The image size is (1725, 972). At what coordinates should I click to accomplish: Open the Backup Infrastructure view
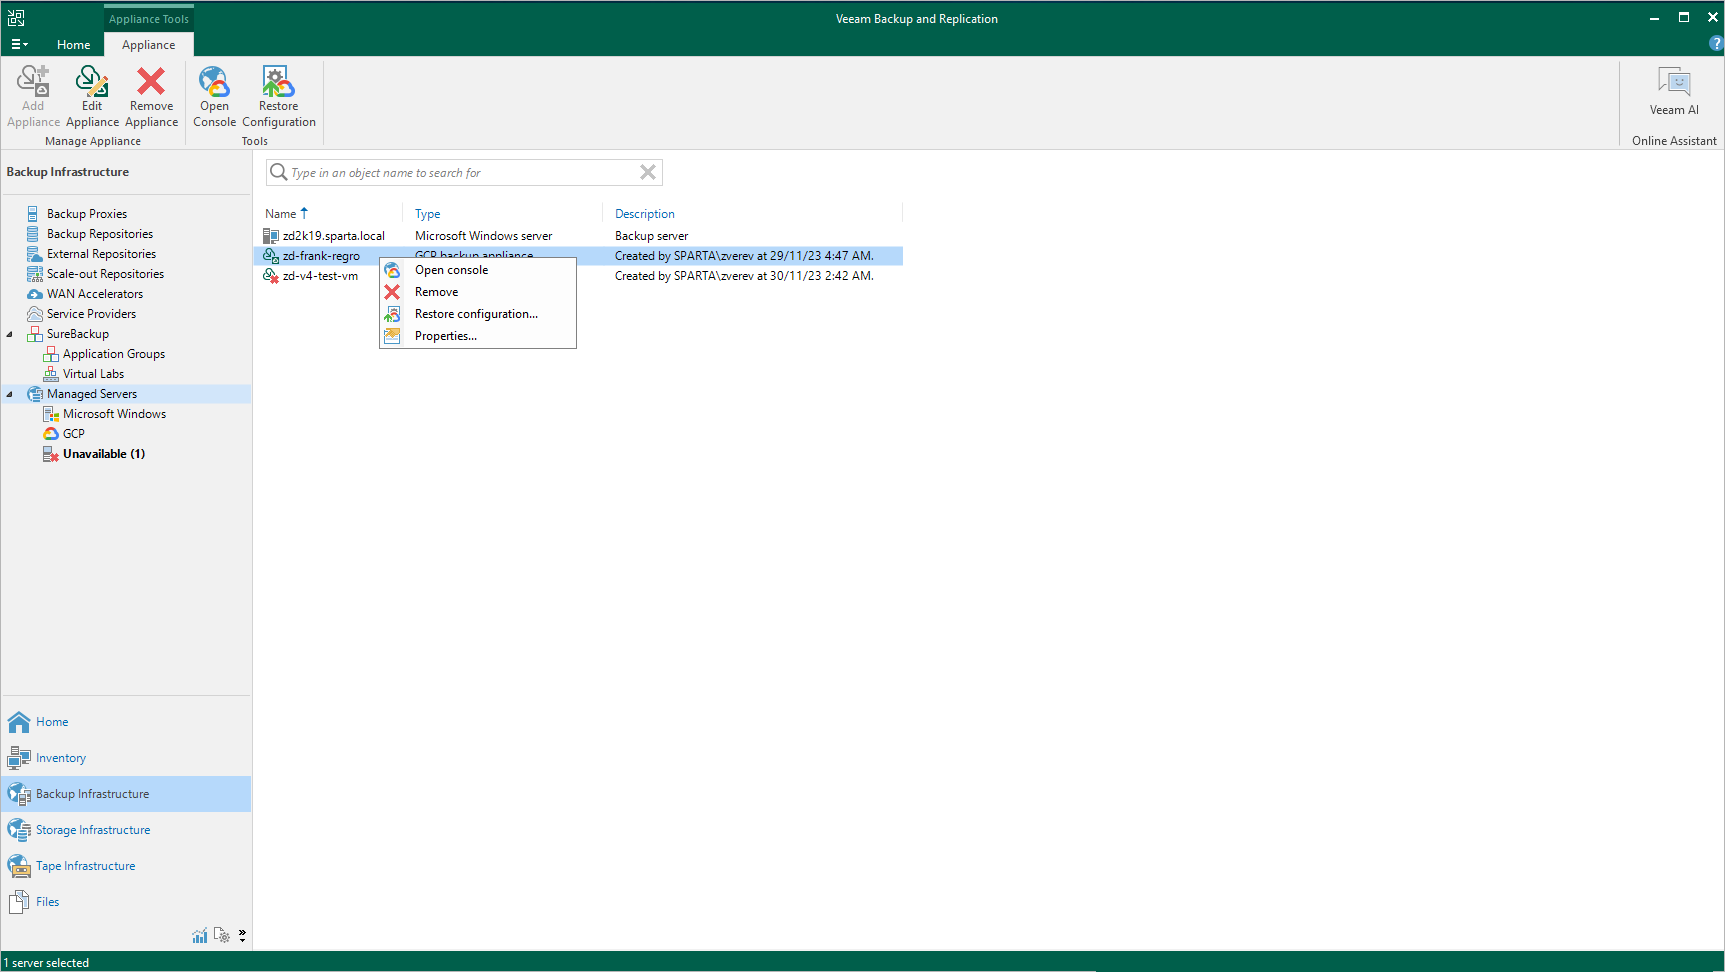coord(126,794)
